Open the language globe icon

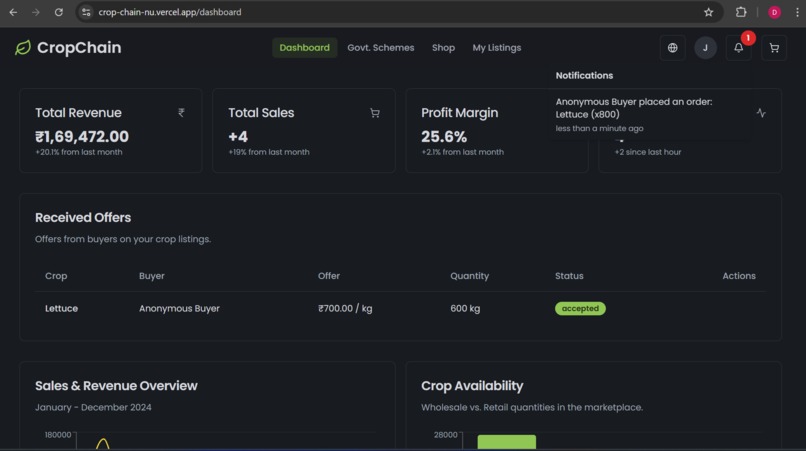click(x=672, y=48)
